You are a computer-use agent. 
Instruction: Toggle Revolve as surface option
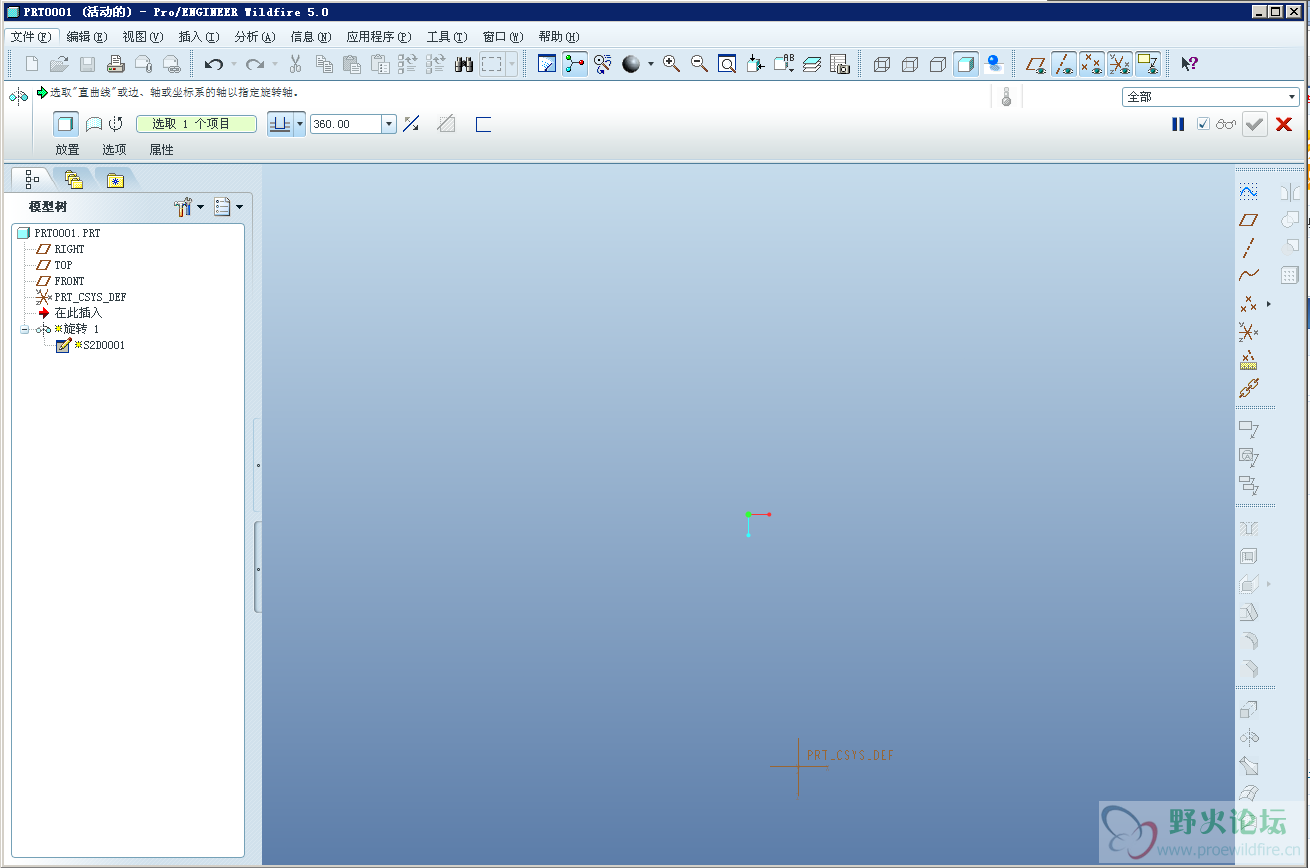93,124
